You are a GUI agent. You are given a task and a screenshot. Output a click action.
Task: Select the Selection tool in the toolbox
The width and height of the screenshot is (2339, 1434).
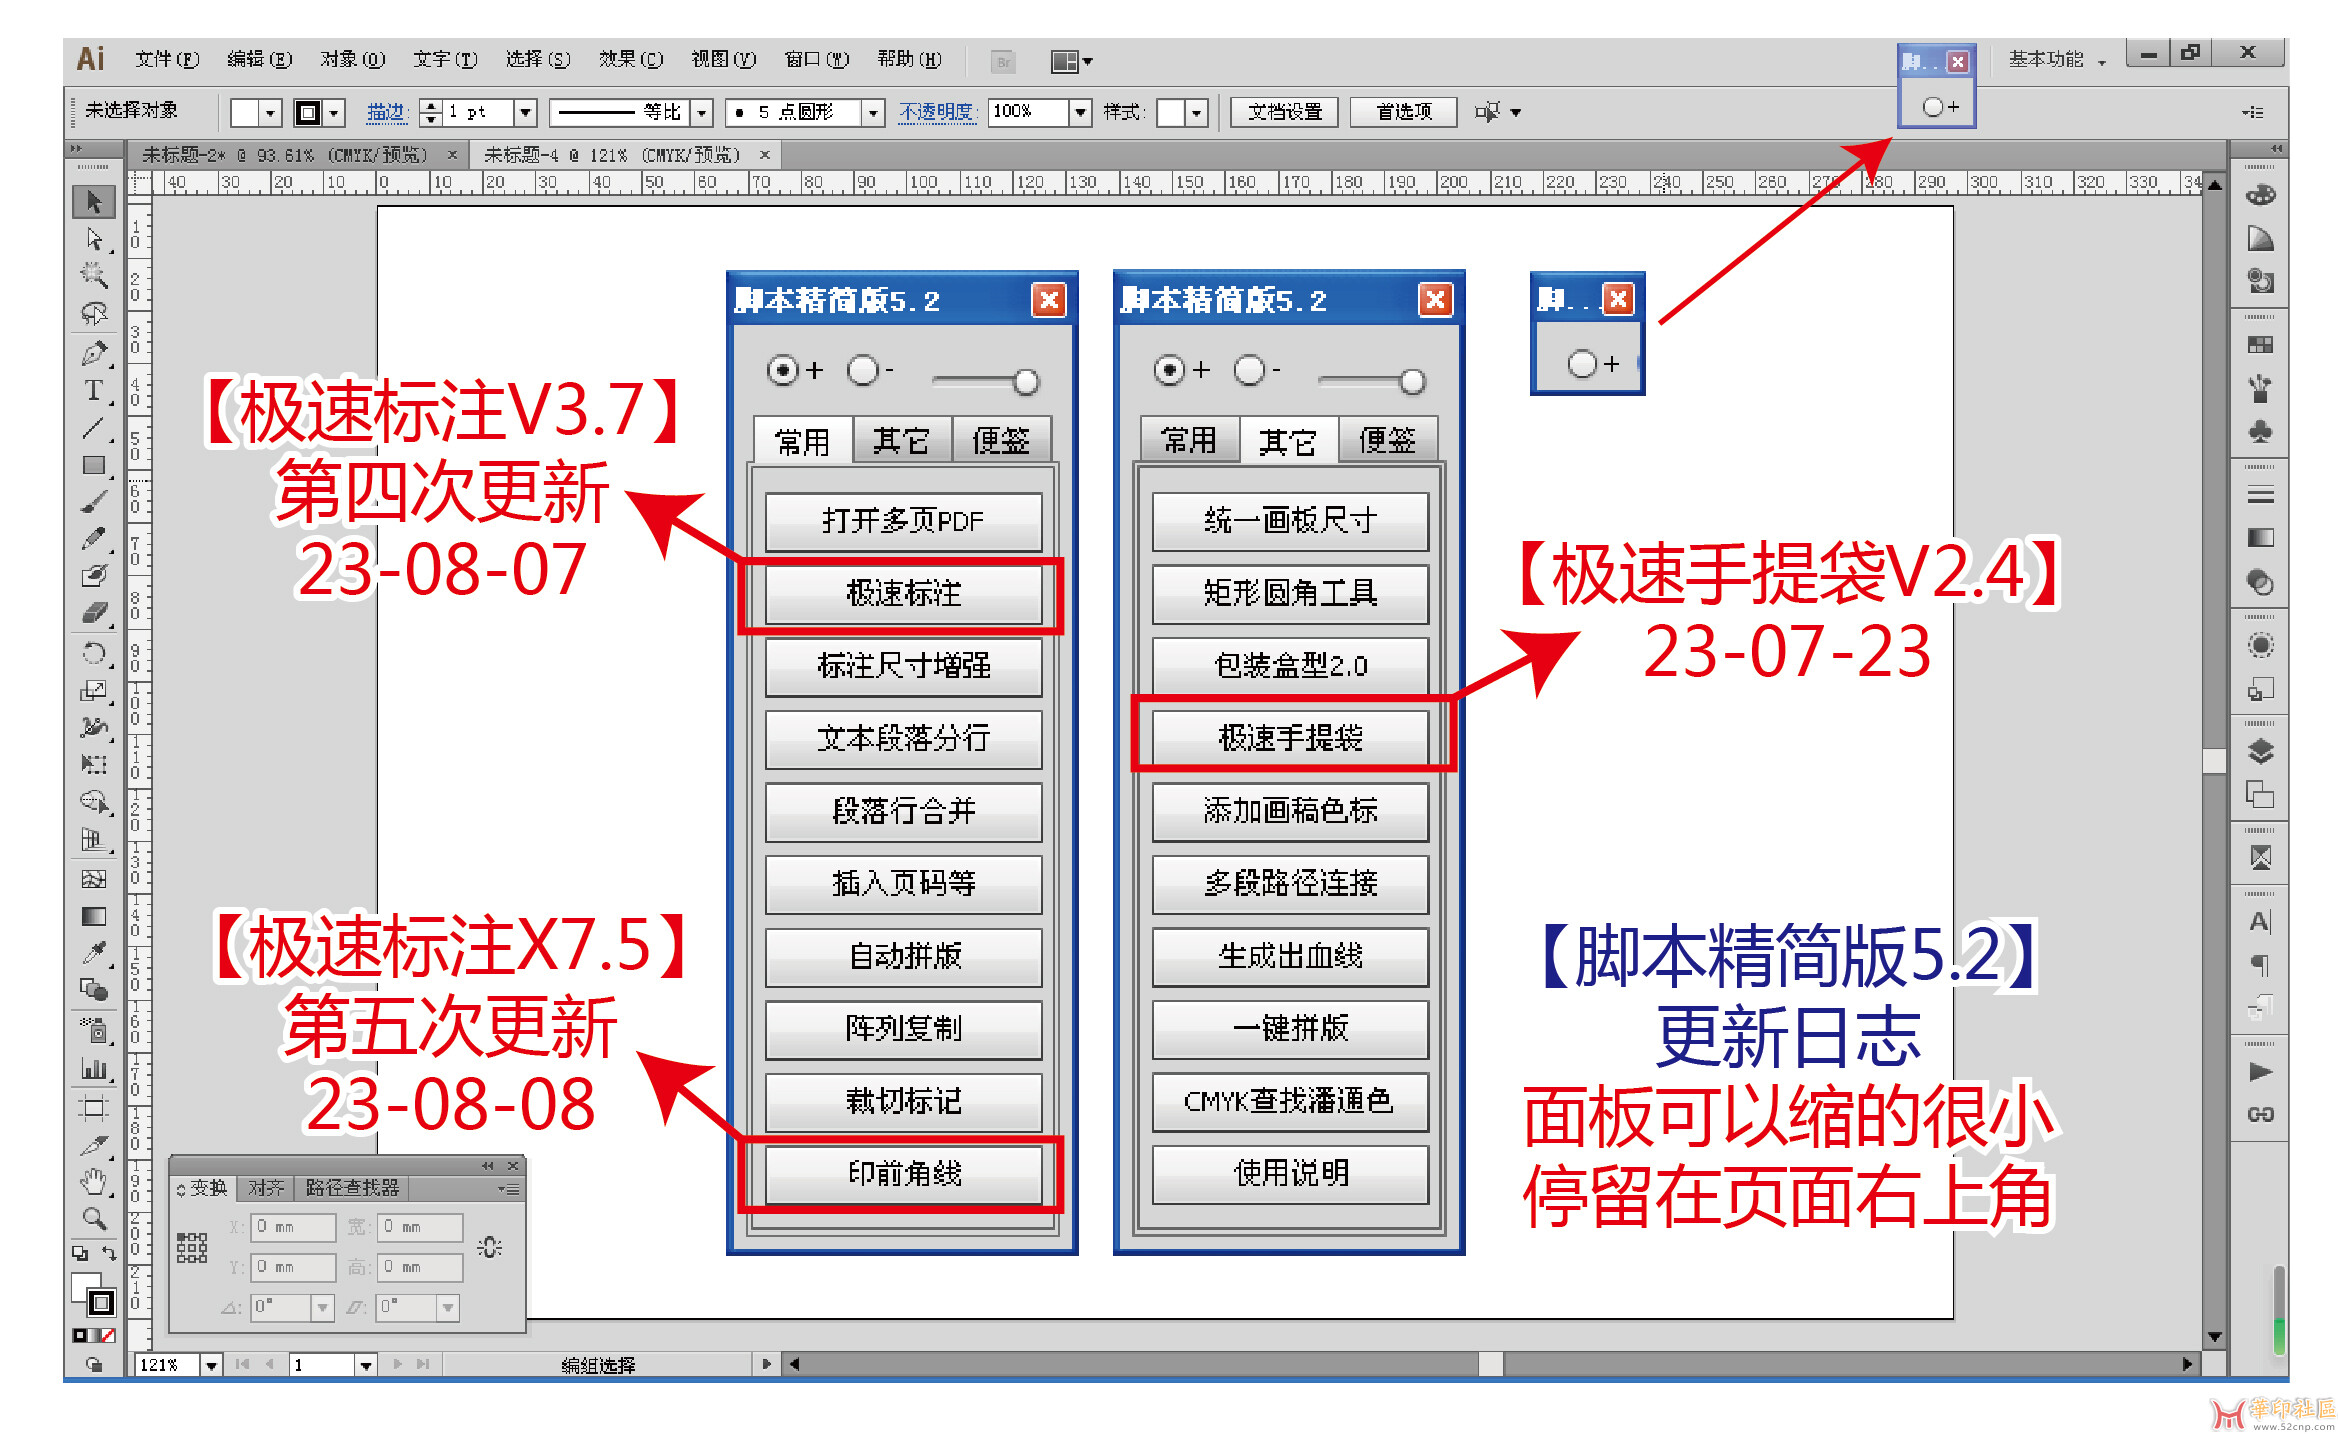[94, 202]
